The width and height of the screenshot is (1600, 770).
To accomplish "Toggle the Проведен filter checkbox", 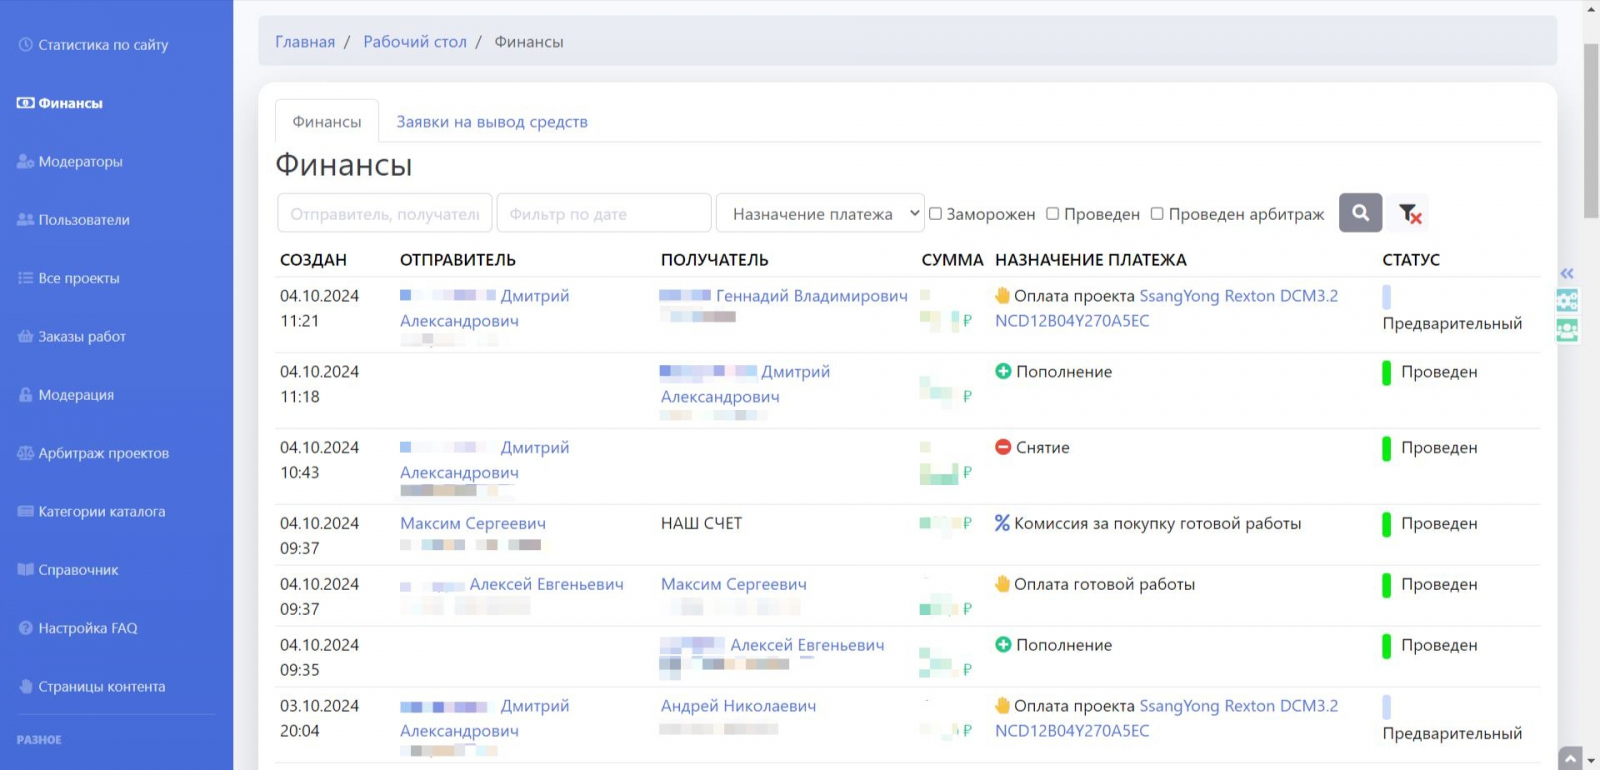I will point(1053,214).
